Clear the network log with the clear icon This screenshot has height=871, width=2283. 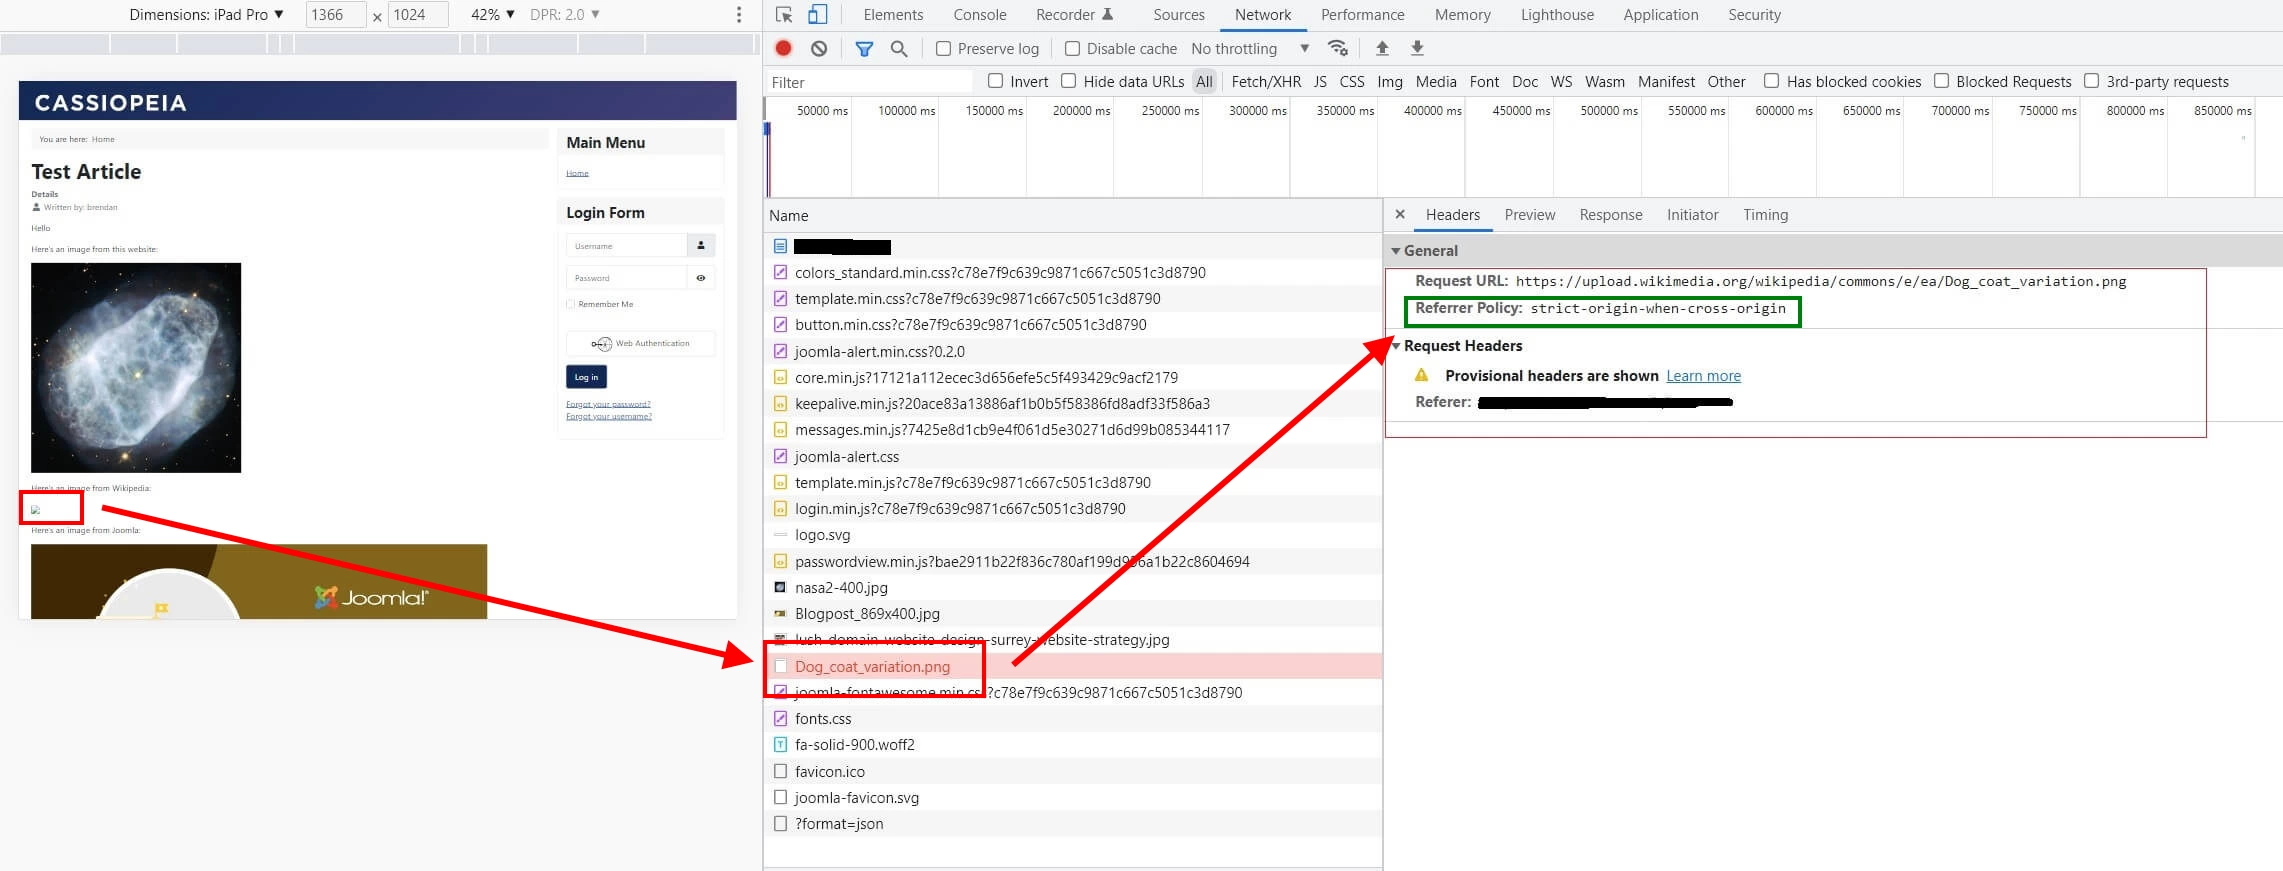click(x=819, y=48)
